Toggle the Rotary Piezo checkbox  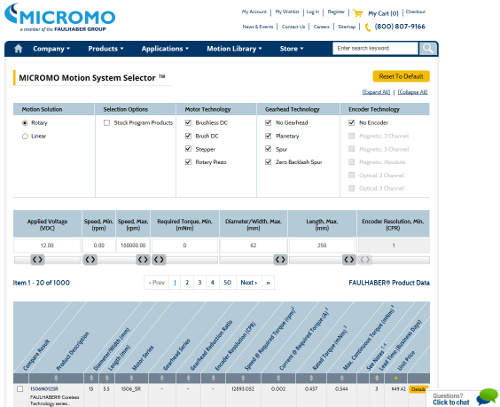[188, 162]
